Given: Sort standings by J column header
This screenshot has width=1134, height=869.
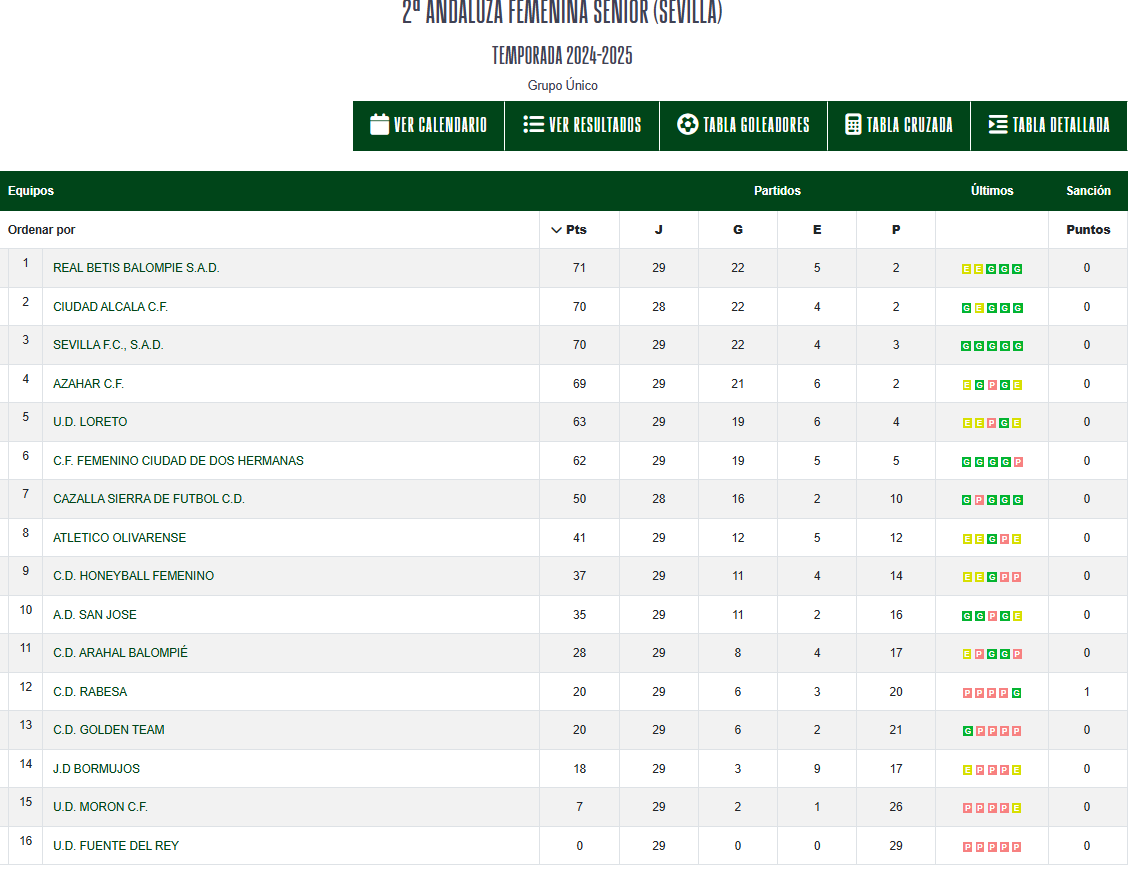Looking at the screenshot, I should [x=659, y=230].
